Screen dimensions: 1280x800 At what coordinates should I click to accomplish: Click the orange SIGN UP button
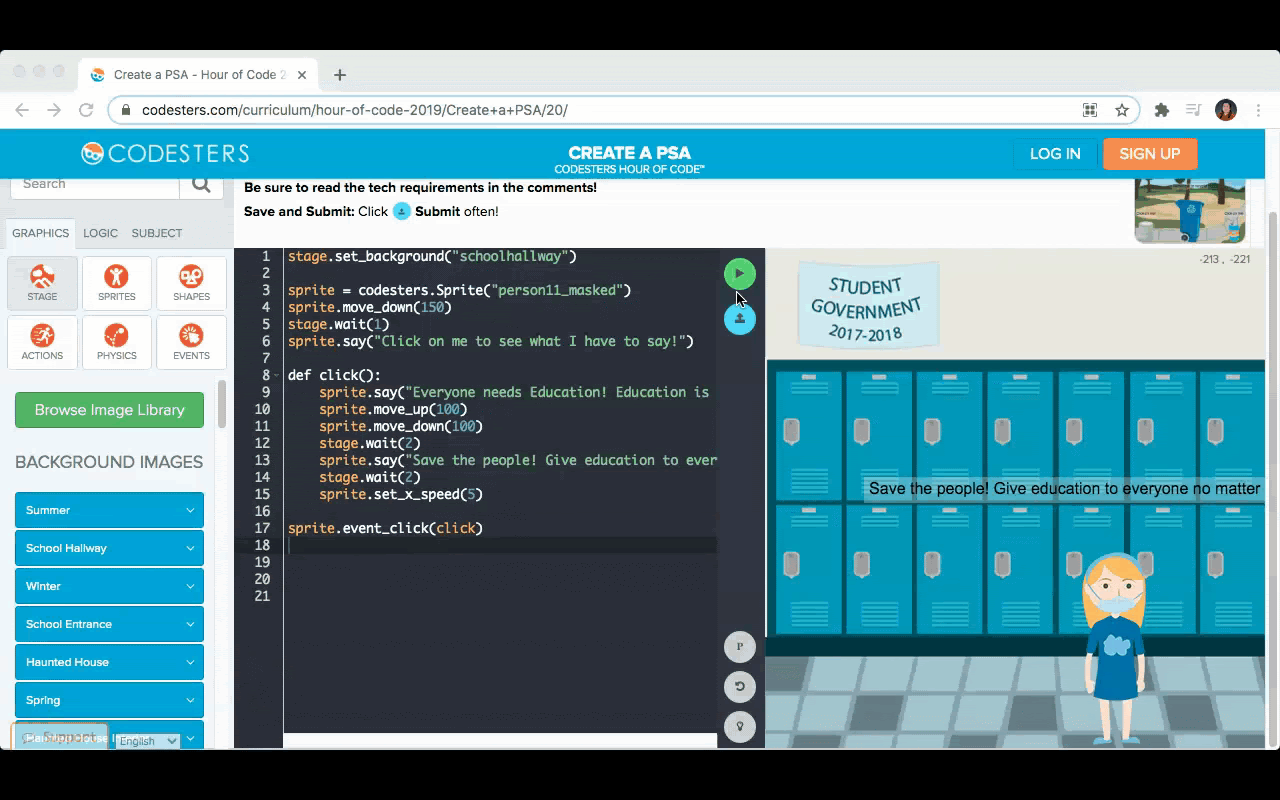(x=1149, y=154)
